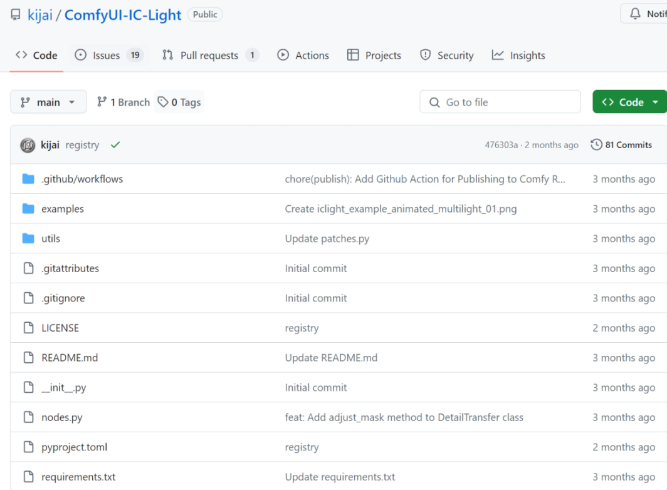
Task: Click the folder icon beside examples
Action: [x=28, y=208]
